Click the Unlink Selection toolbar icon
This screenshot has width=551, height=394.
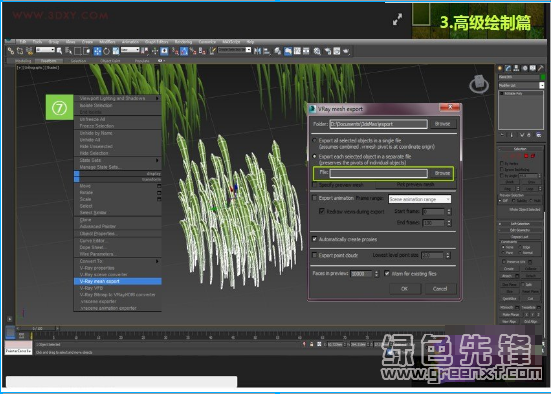click(20, 51)
